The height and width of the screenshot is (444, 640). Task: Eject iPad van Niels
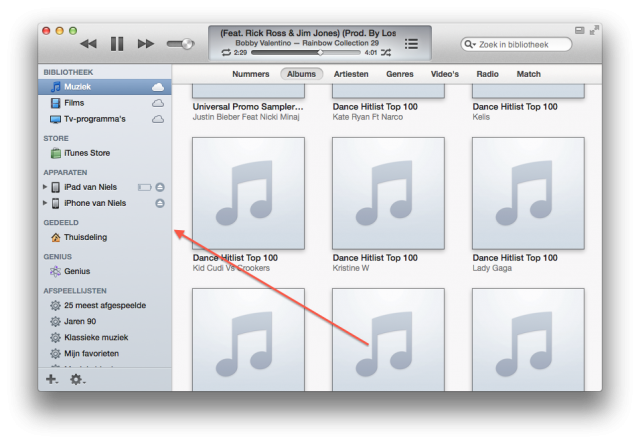160,187
